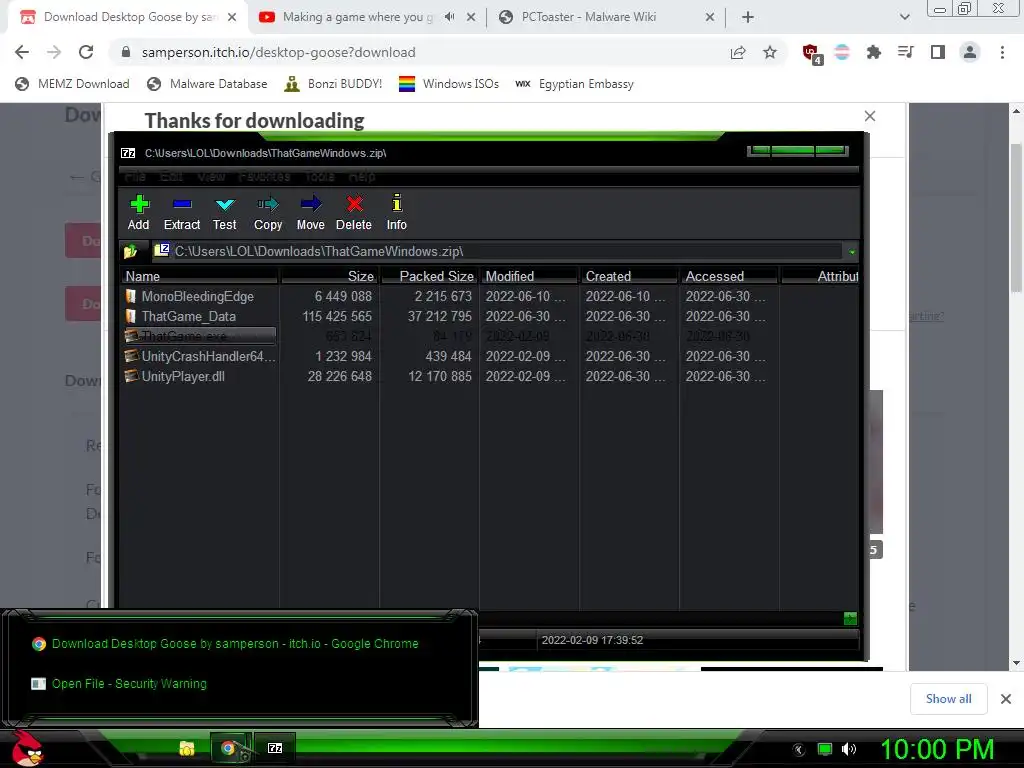Open the Tools menu in 7-Zip

click(319, 176)
